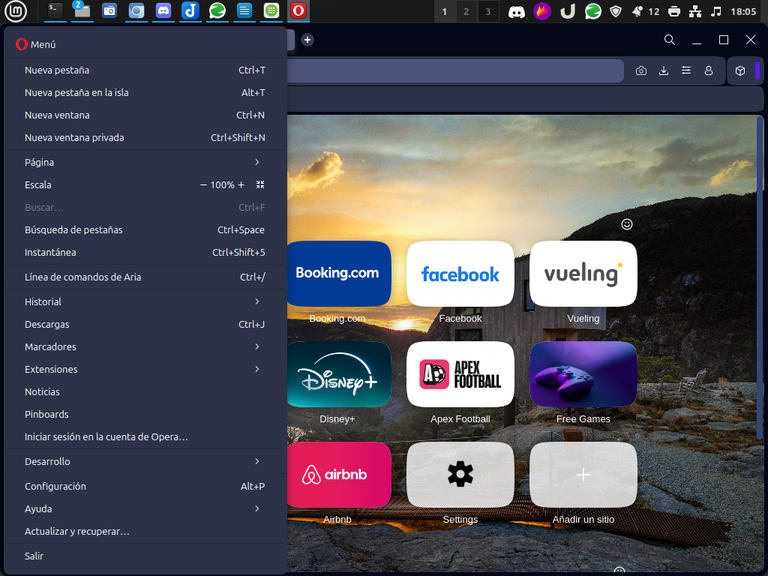Open the Free Games speed dial tile
Viewport: 768px width, 576px height.
[583, 374]
